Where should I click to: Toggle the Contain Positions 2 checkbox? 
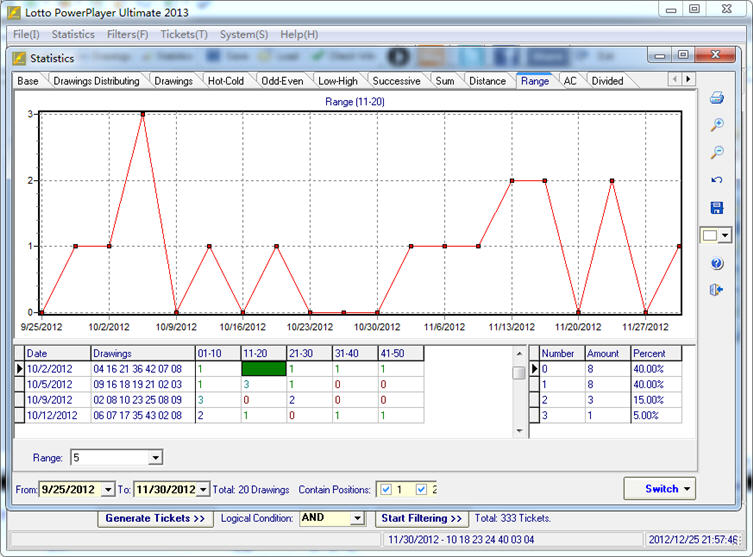click(421, 489)
